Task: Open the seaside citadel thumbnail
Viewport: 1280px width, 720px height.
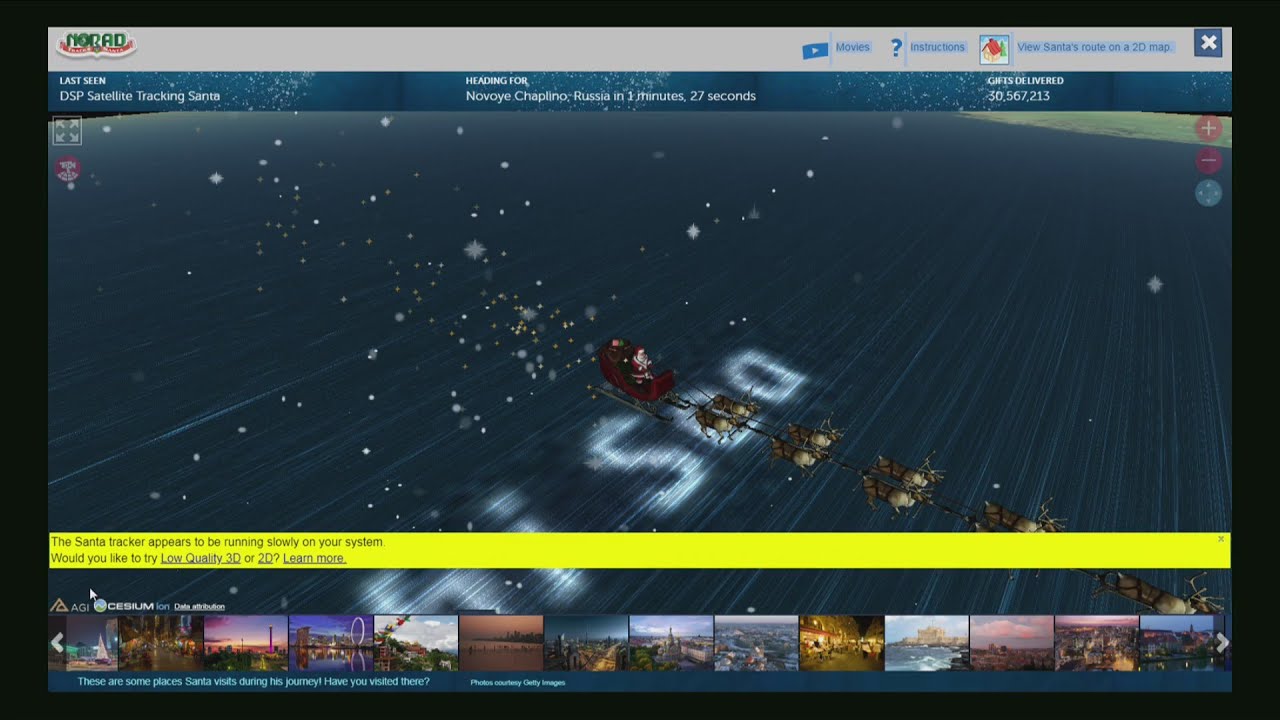Action: [926, 643]
